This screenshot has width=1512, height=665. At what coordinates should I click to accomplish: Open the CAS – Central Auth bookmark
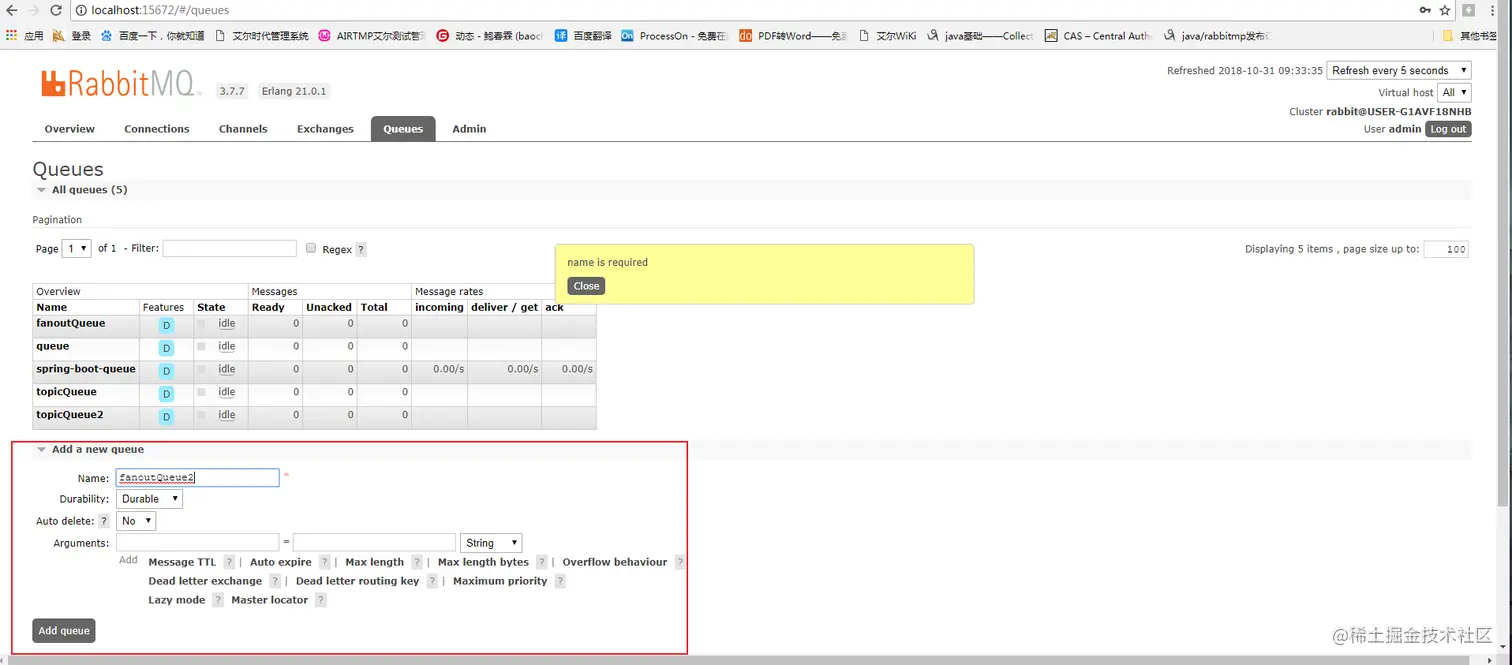click(x=1098, y=35)
